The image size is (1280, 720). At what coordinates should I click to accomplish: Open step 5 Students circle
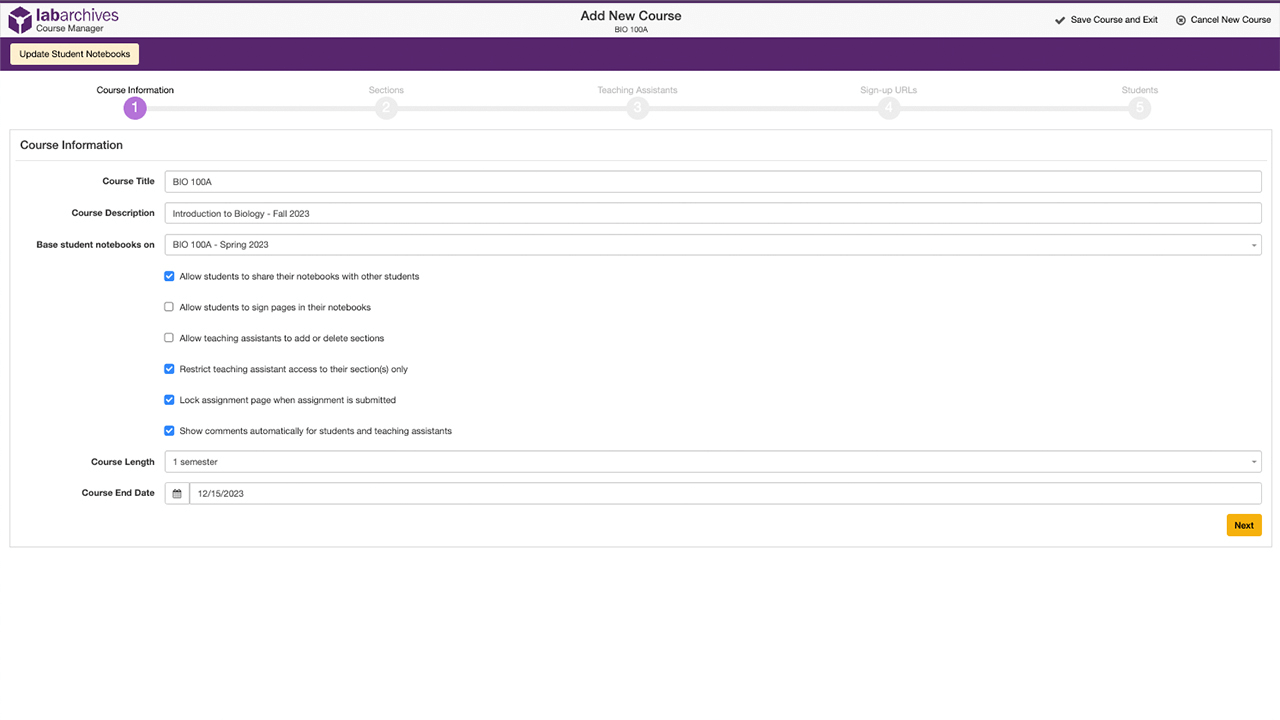(1139, 108)
